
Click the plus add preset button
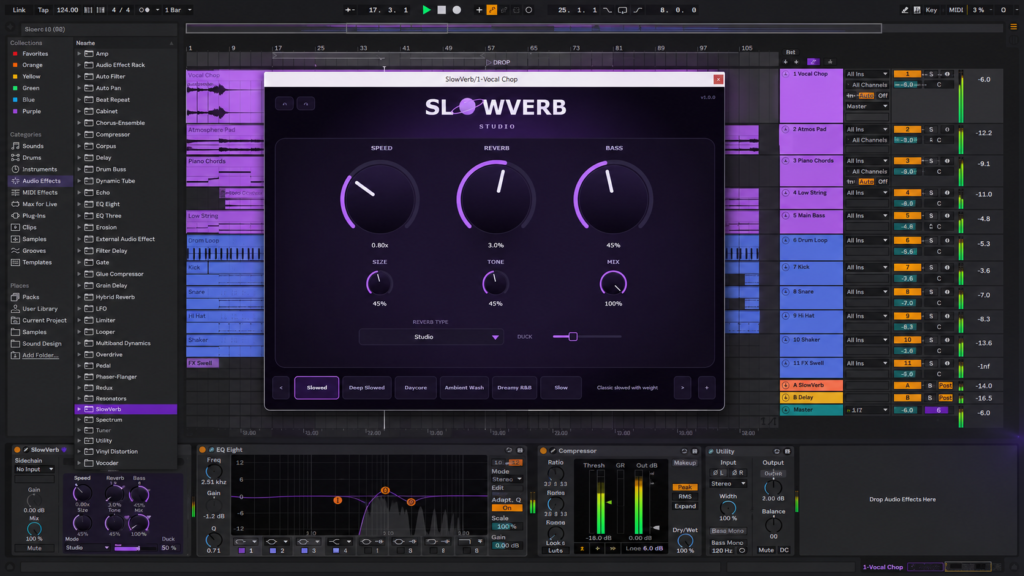point(707,387)
